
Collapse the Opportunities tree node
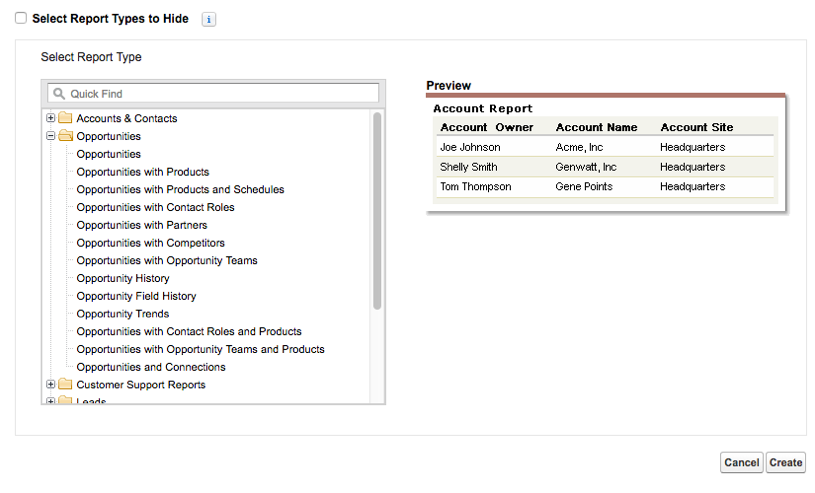click(x=51, y=136)
